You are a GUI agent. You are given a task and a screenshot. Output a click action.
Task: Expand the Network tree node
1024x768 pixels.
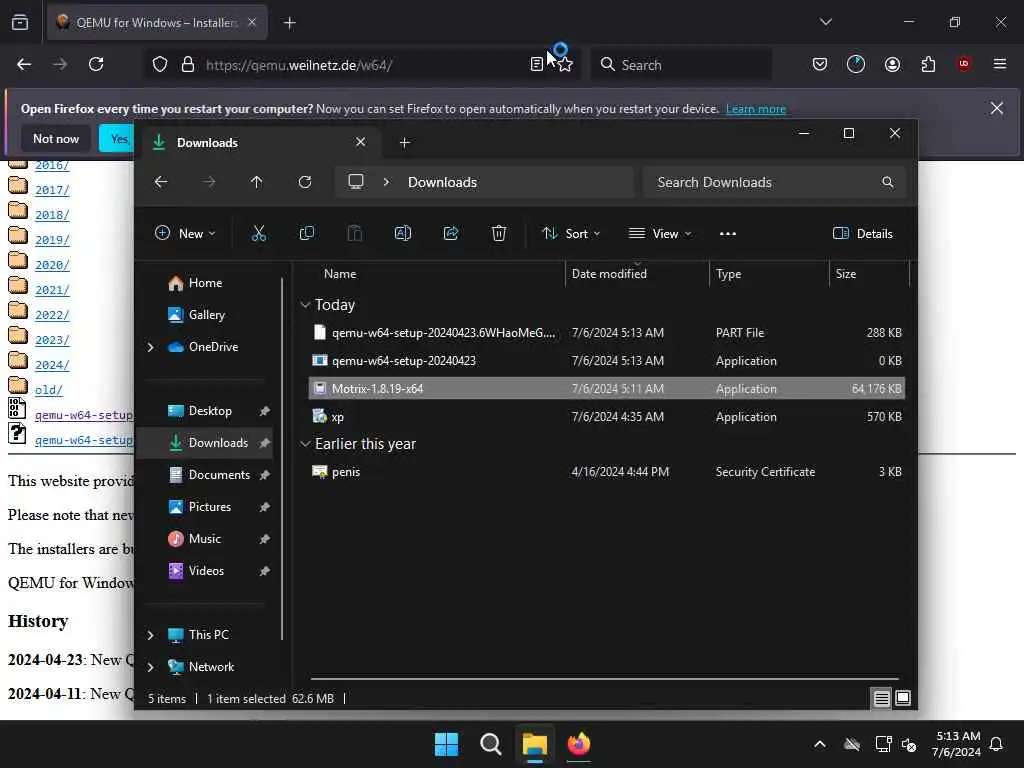[x=151, y=667]
